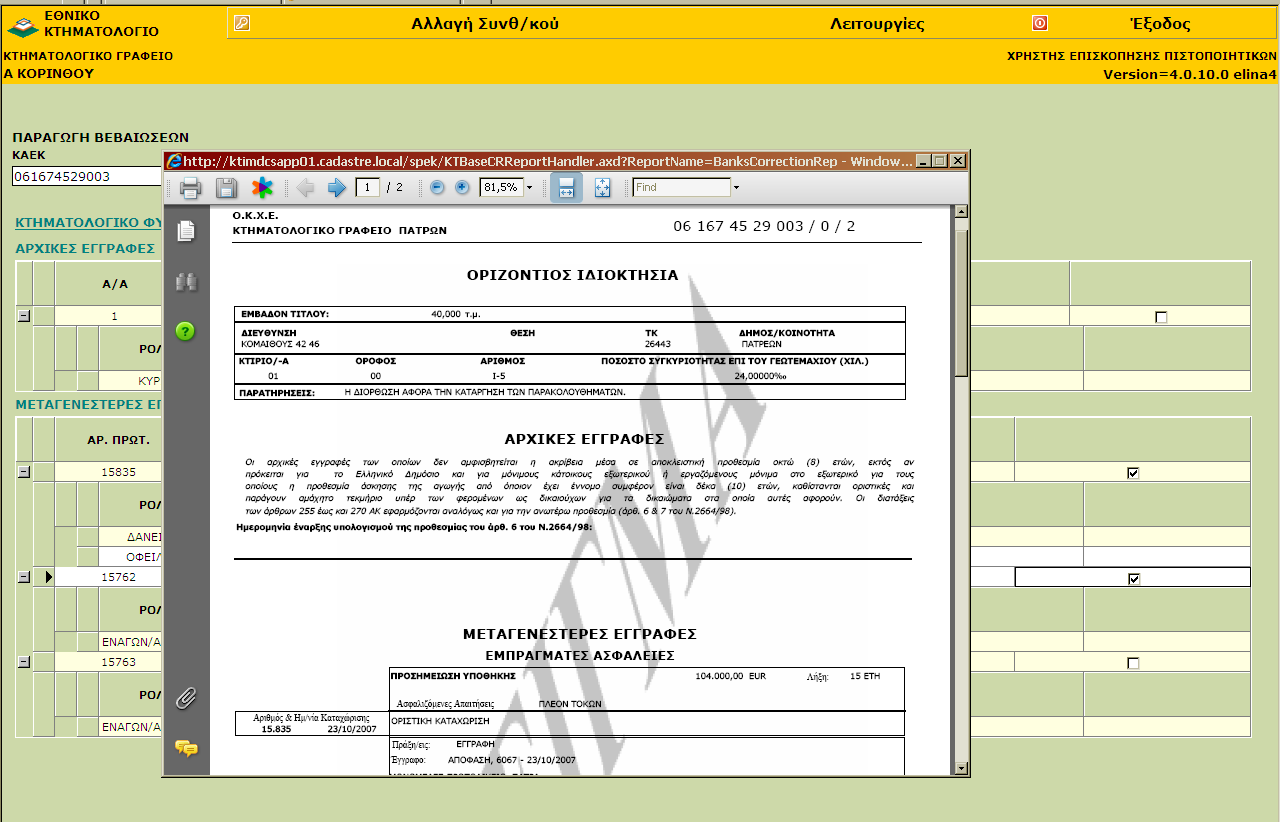
Task: Click the page number field
Action: tap(368, 187)
